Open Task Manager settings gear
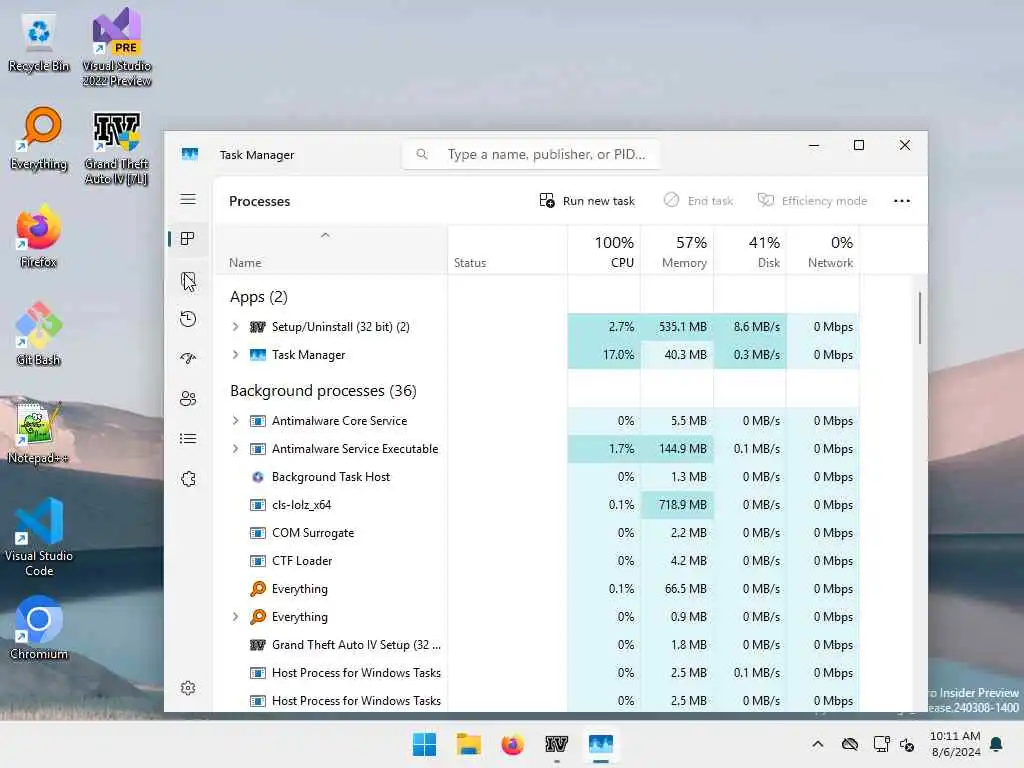This screenshot has height=768, width=1024. [x=188, y=688]
